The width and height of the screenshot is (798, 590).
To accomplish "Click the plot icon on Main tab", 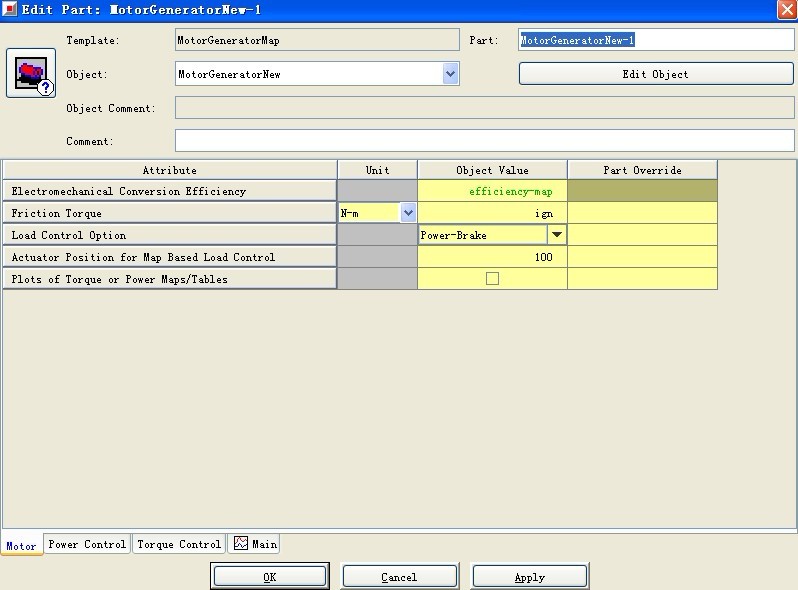I will pyautogui.click(x=241, y=544).
